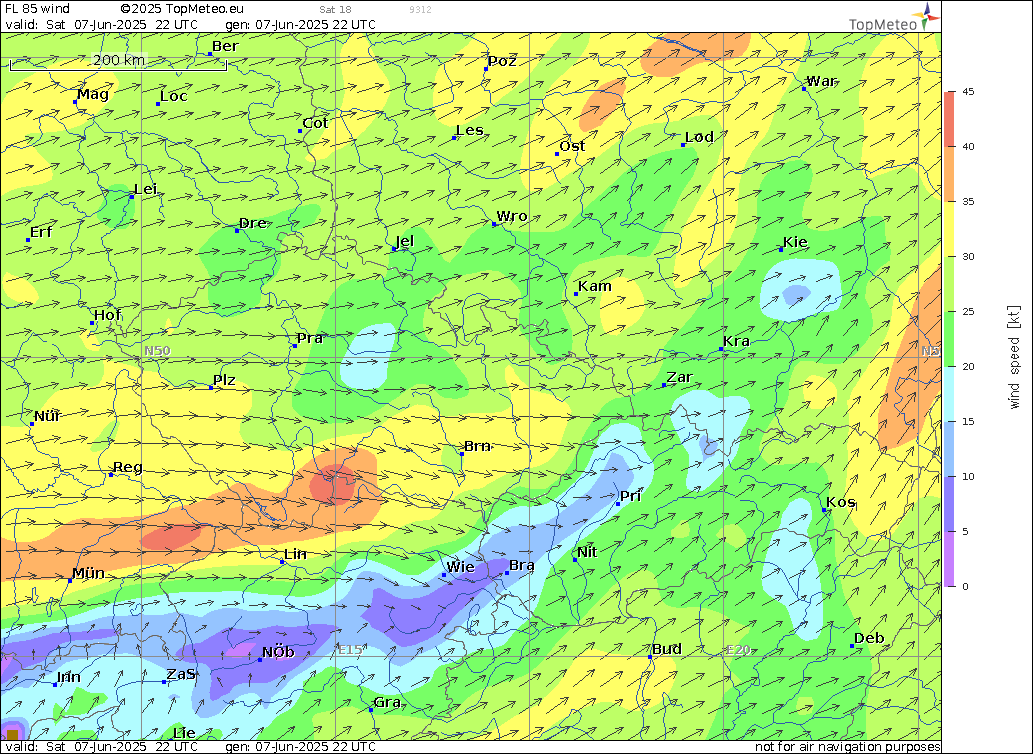Image resolution: width=1033 pixels, height=754 pixels.
Task: Click the 'Pra' city label
Action: click(310, 338)
